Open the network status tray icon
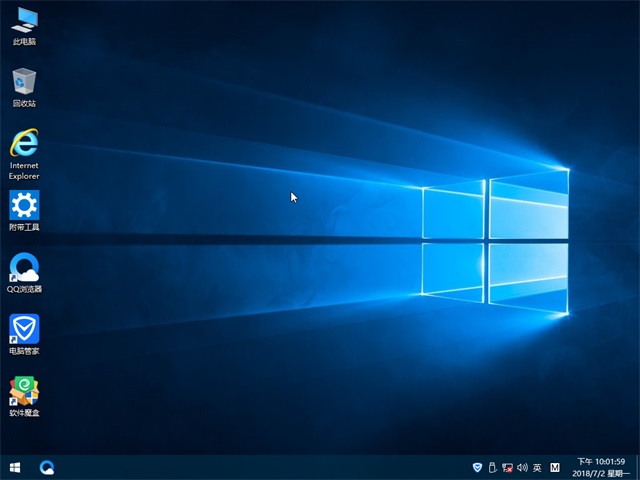This screenshot has width=640, height=480. tap(507, 467)
